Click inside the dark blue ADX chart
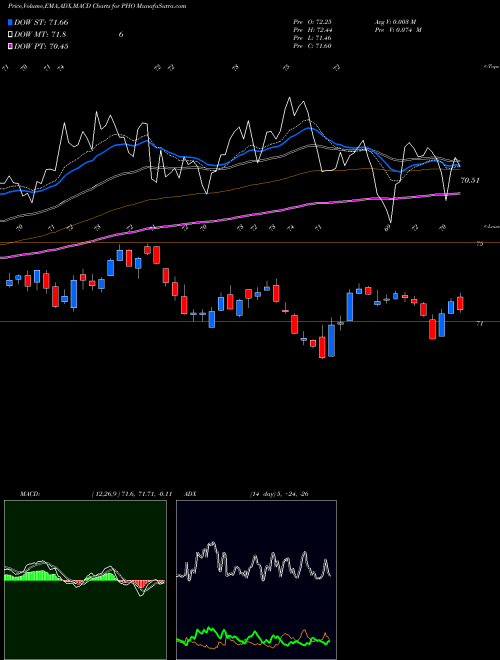 [256, 580]
